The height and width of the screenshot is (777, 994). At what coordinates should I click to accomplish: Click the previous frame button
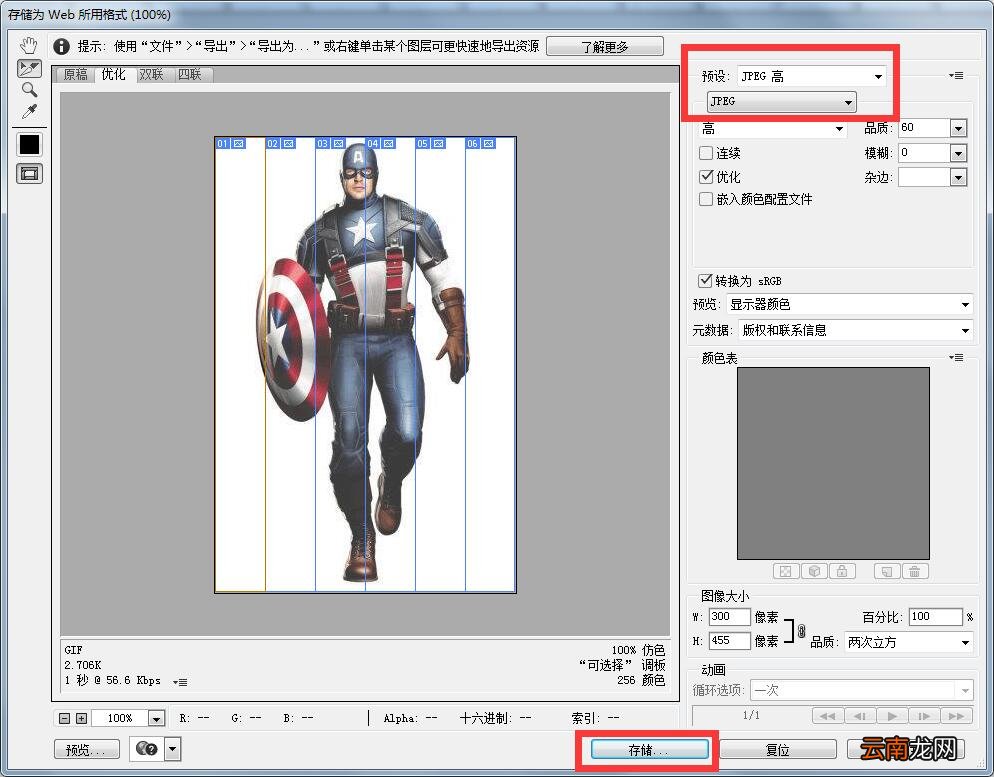pyautogui.click(x=860, y=716)
